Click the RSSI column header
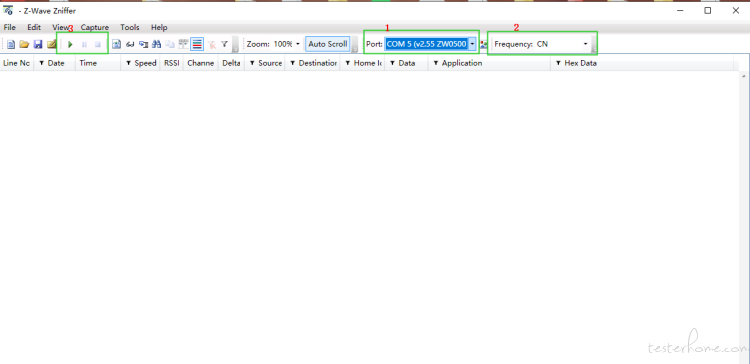 pyautogui.click(x=171, y=63)
